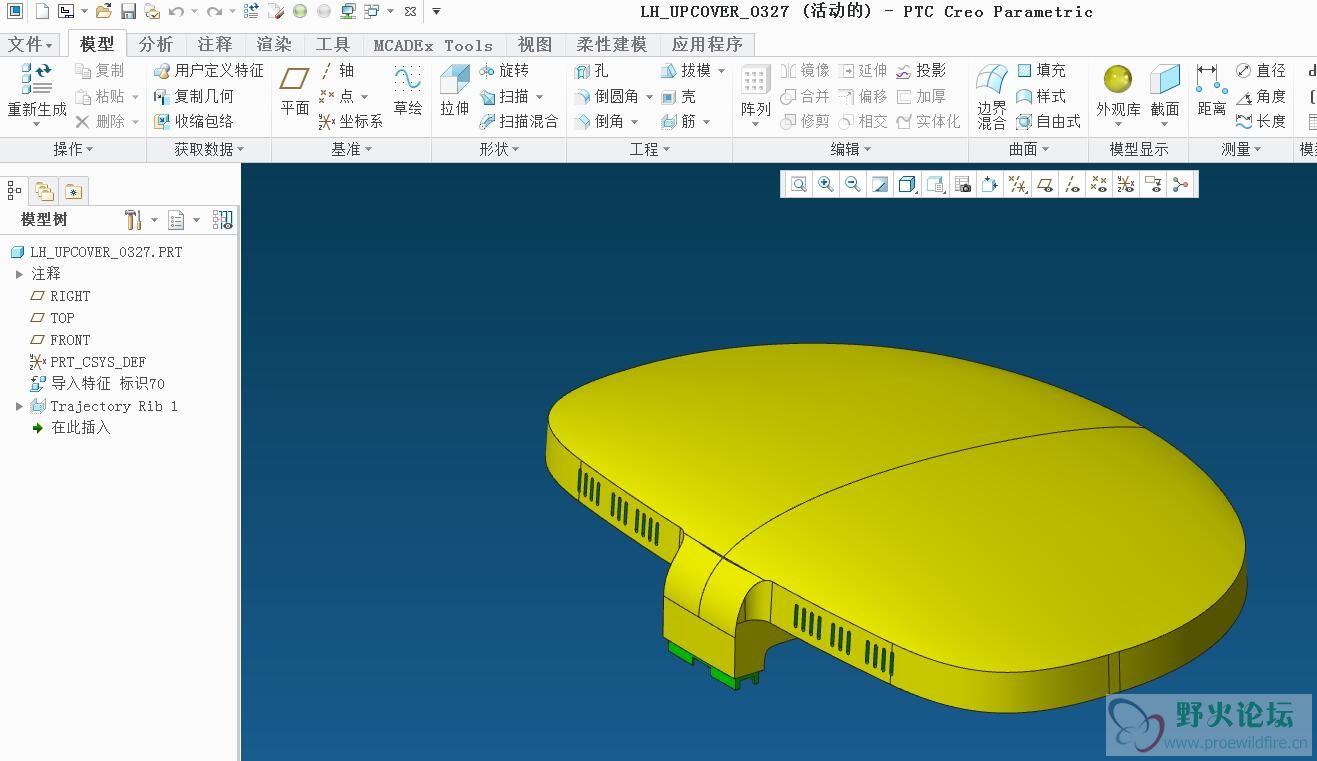Toggle datum plane display
Image resolution: width=1317 pixels, height=761 pixels.
click(1044, 184)
